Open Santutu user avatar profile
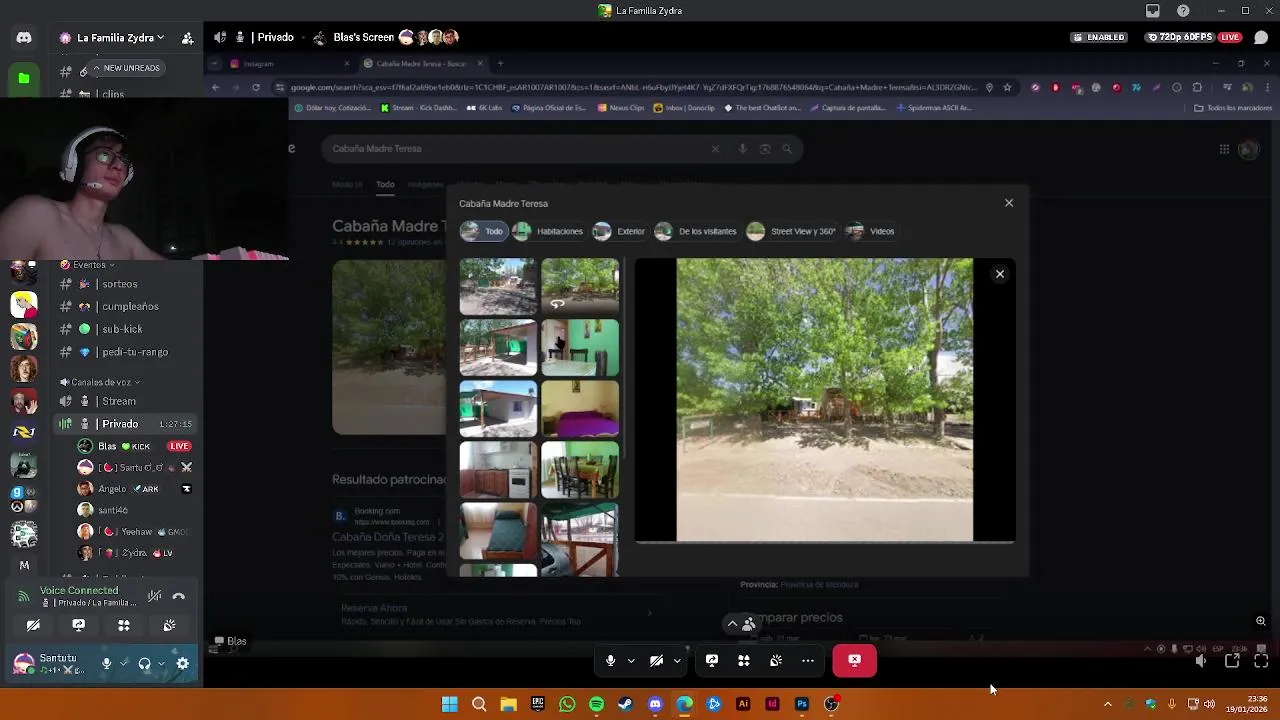This screenshot has width=1280, height=720. [24, 663]
